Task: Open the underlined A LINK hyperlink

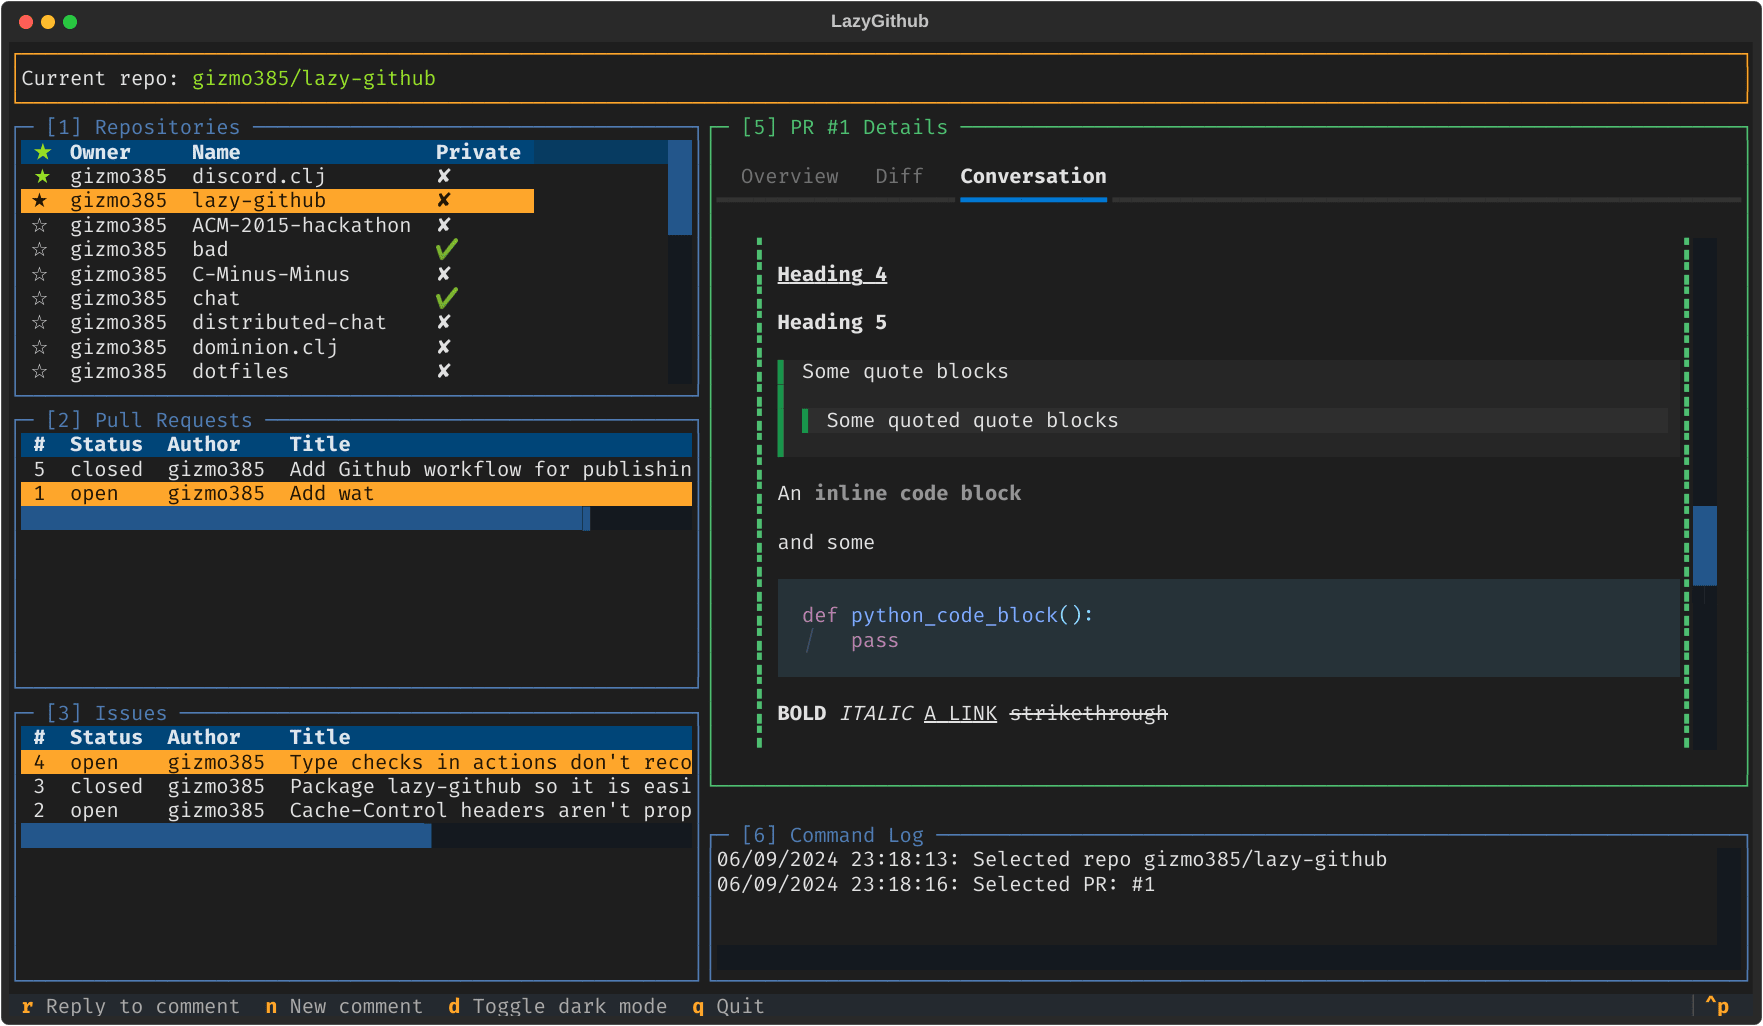Action: 959,713
